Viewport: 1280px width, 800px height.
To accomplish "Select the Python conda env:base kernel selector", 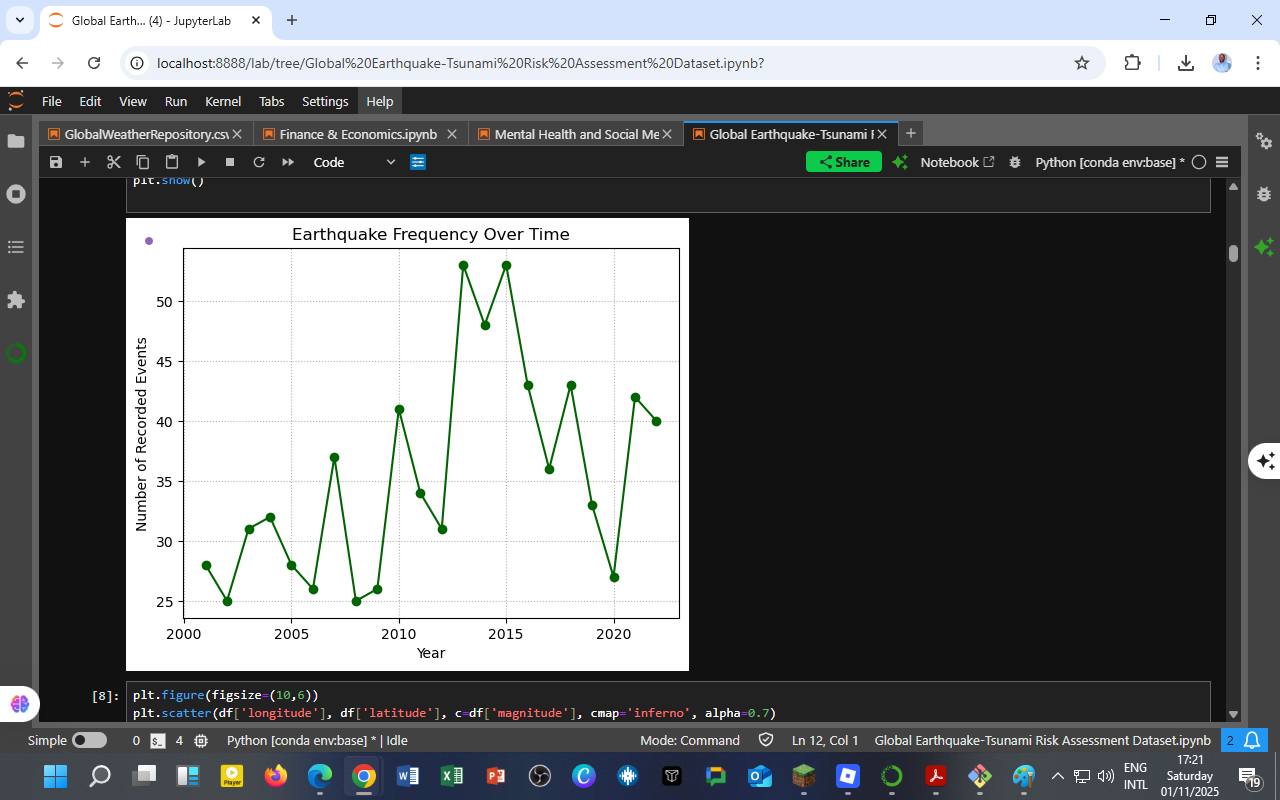I will [x=1109, y=162].
